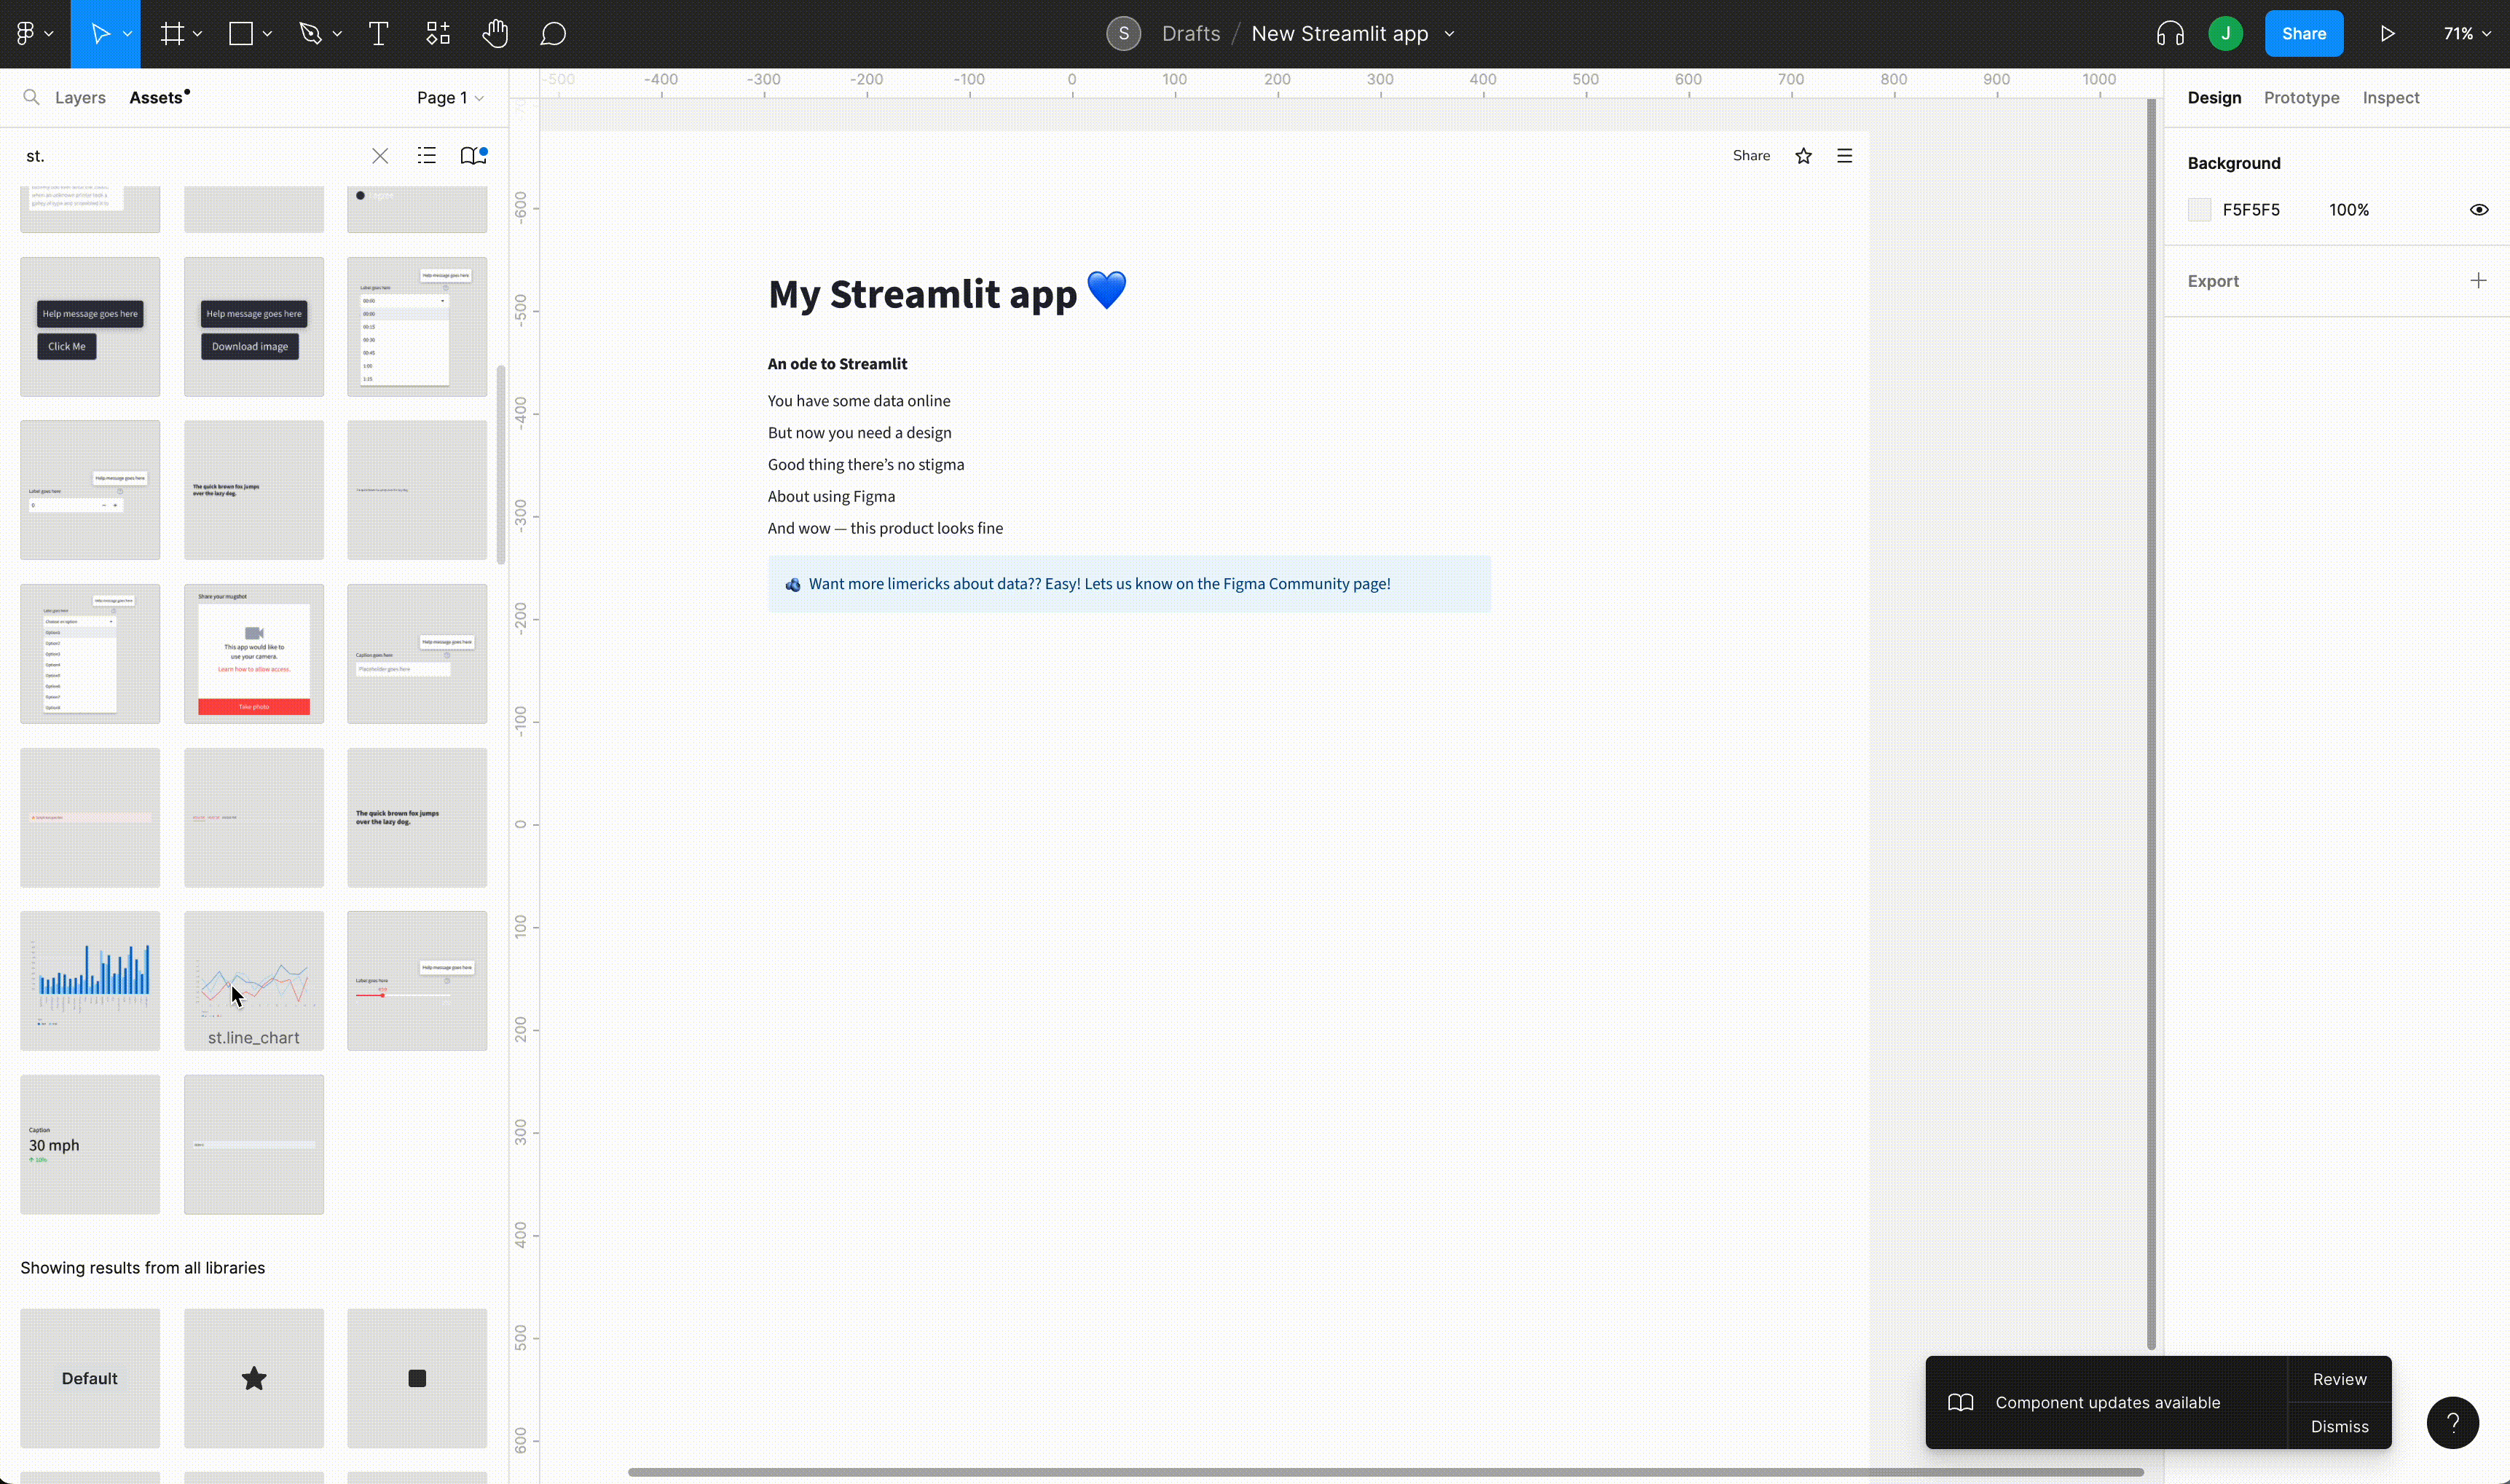Screen dimensions: 2510x1484
Task: Start an audio call via headphones icon
Action: pos(2168,33)
